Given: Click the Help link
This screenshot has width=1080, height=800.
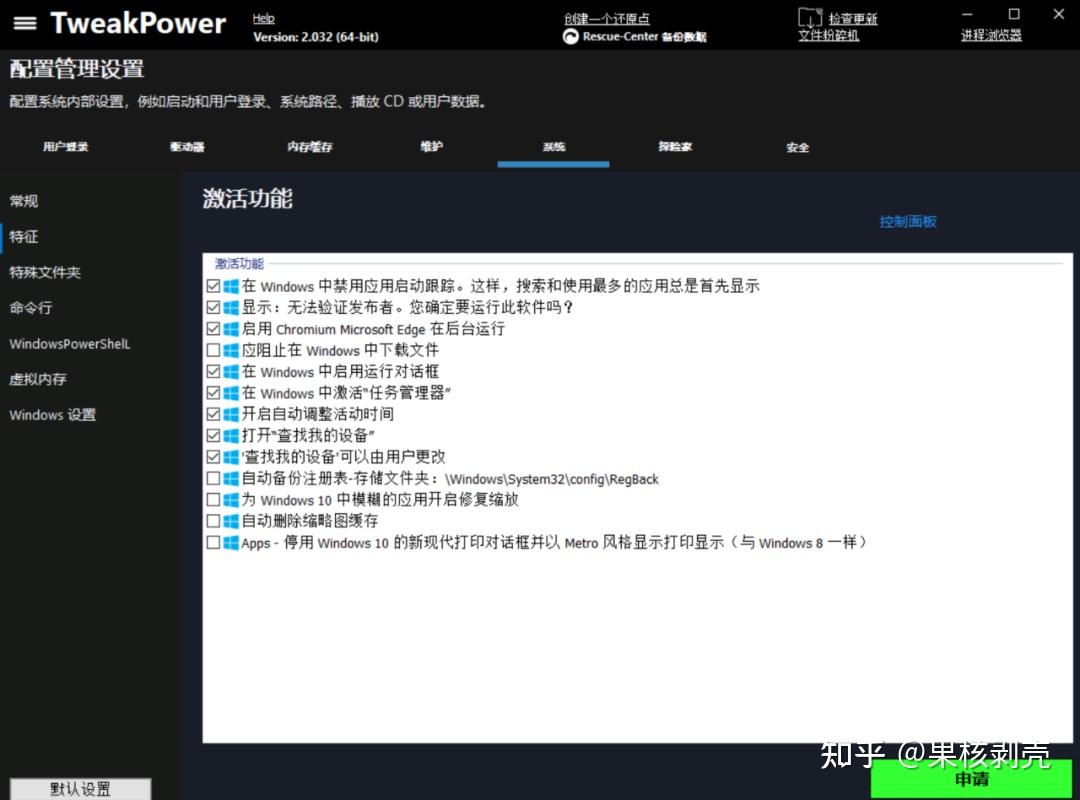Looking at the screenshot, I should 263,17.
